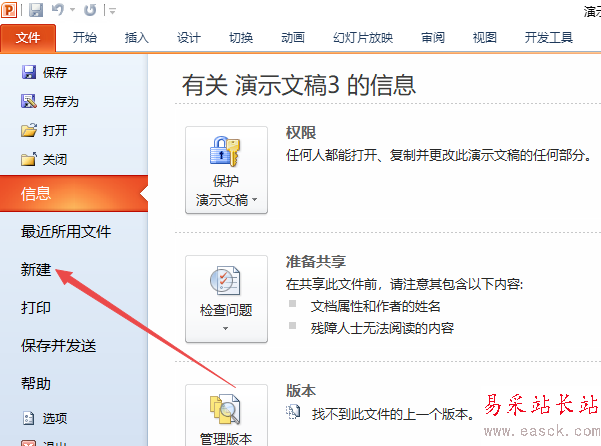Click the document icon beside 找不到此文件的上一个版本
The width and height of the screenshot is (601, 446).
[x=293, y=412]
